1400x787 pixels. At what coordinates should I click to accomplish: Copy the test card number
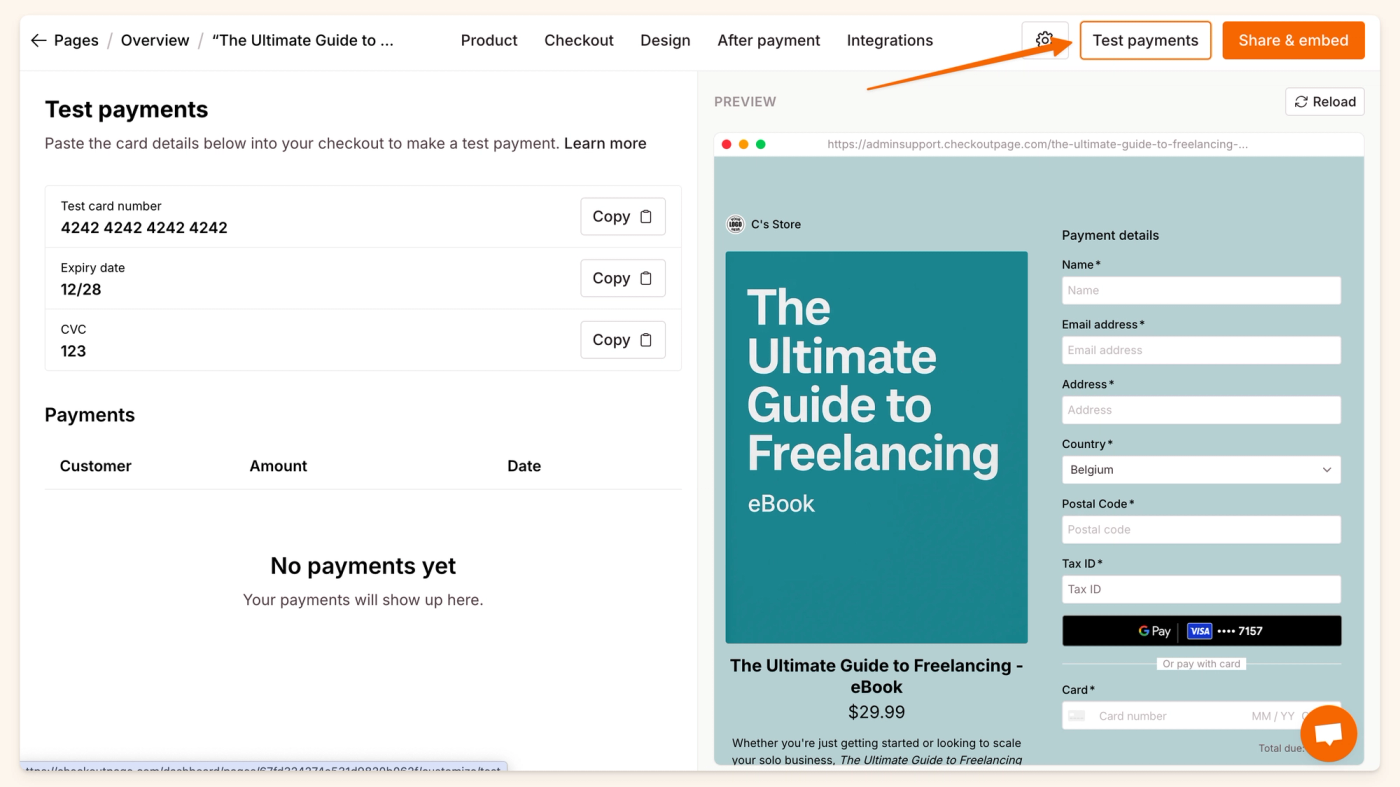[x=623, y=216]
